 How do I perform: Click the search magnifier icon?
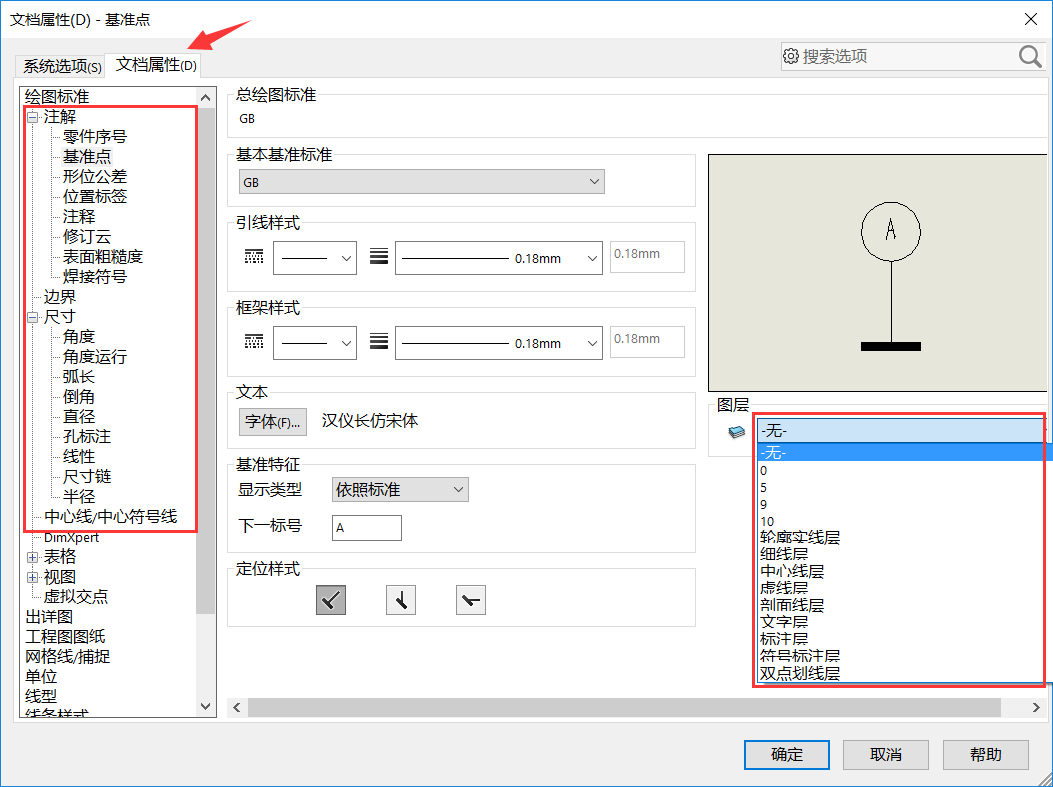pyautogui.click(x=1029, y=56)
